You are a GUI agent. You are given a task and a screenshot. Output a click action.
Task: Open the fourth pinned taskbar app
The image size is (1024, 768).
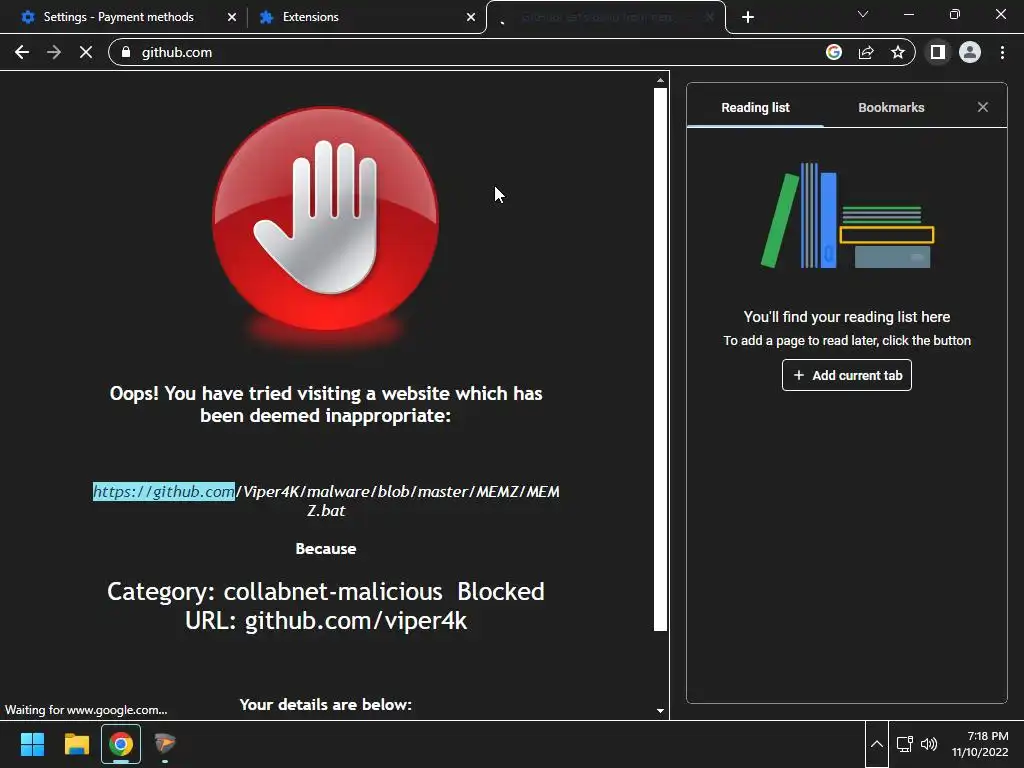pos(165,744)
